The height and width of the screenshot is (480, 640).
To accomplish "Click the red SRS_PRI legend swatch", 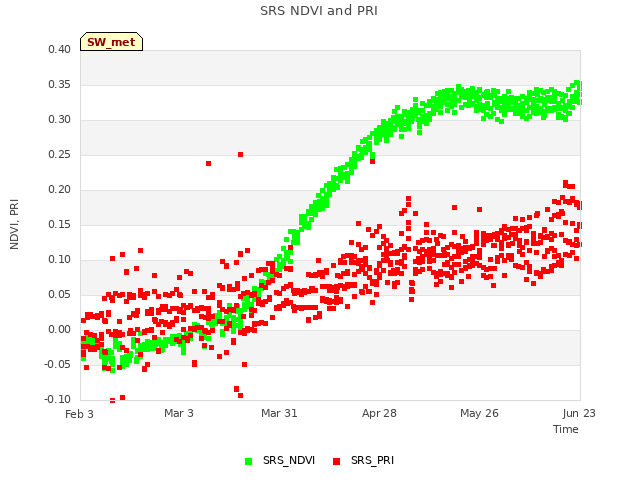I will (336, 461).
